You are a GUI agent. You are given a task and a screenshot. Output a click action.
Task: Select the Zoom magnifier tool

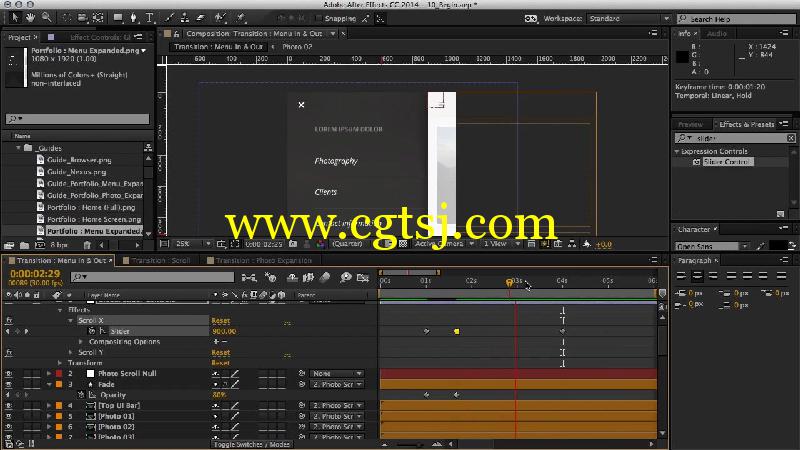click(46, 18)
